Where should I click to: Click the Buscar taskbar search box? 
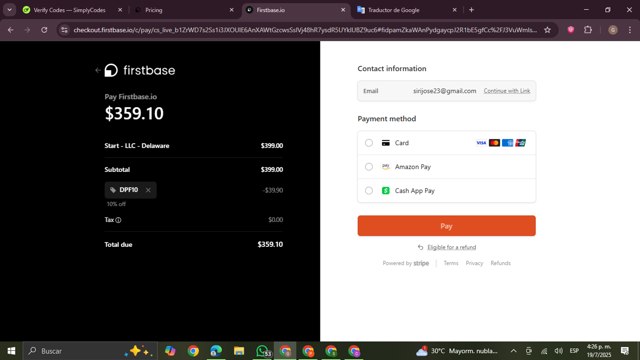click(91, 351)
